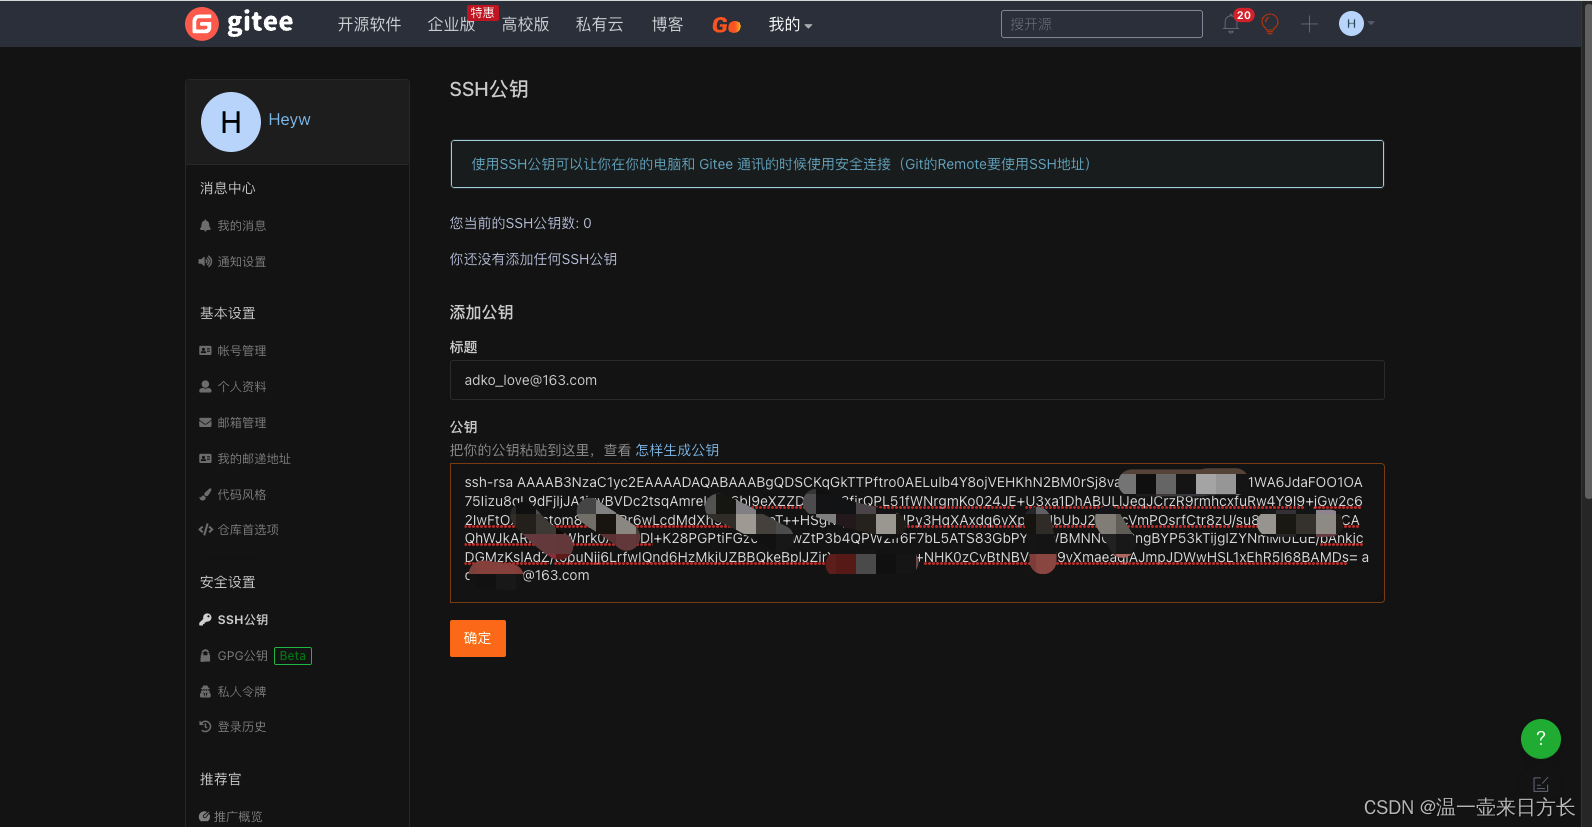Viewport: 1592px width, 827px height.
Task: Open 帐号管理 in the sidebar
Action: pyautogui.click(x=241, y=351)
